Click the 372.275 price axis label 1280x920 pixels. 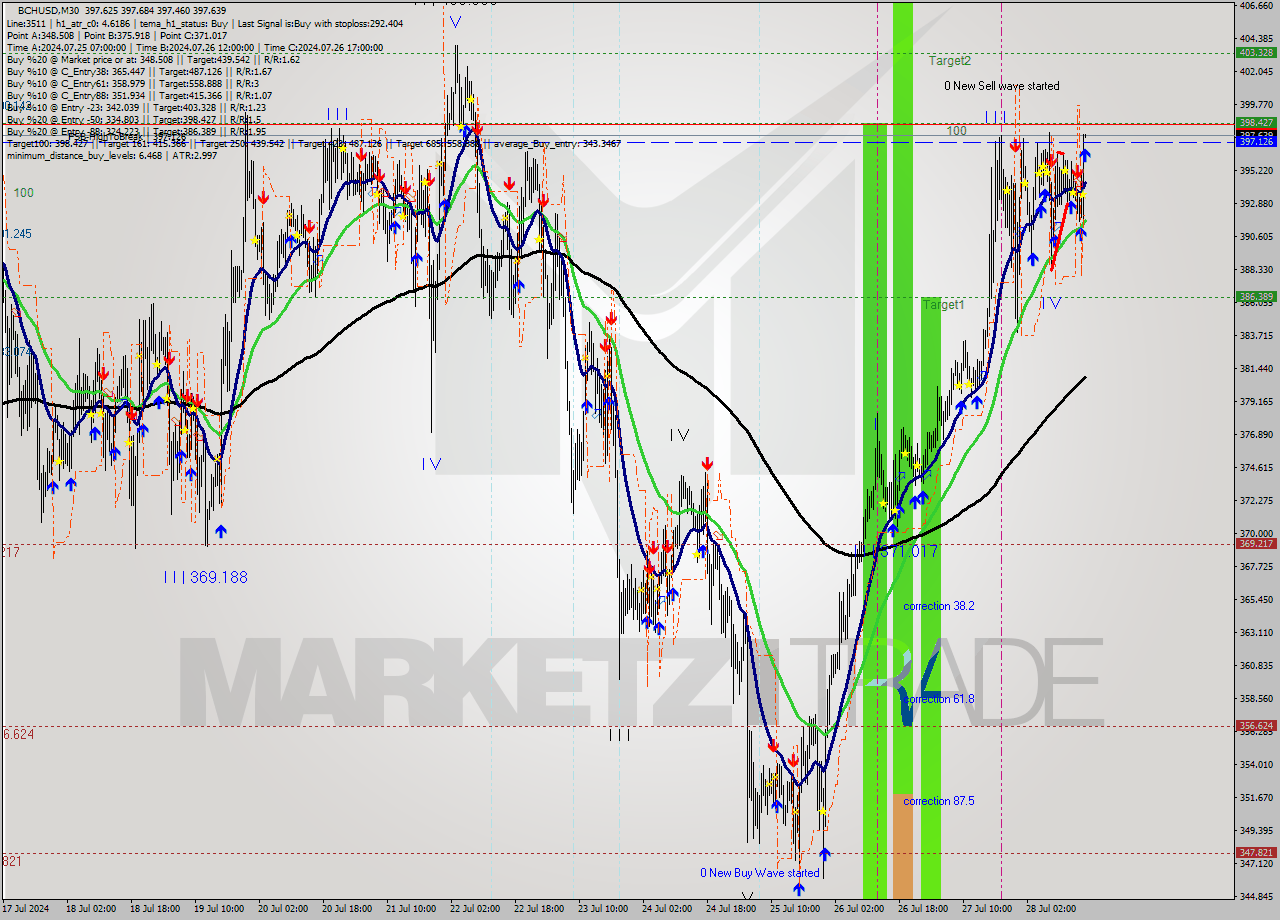1256,500
